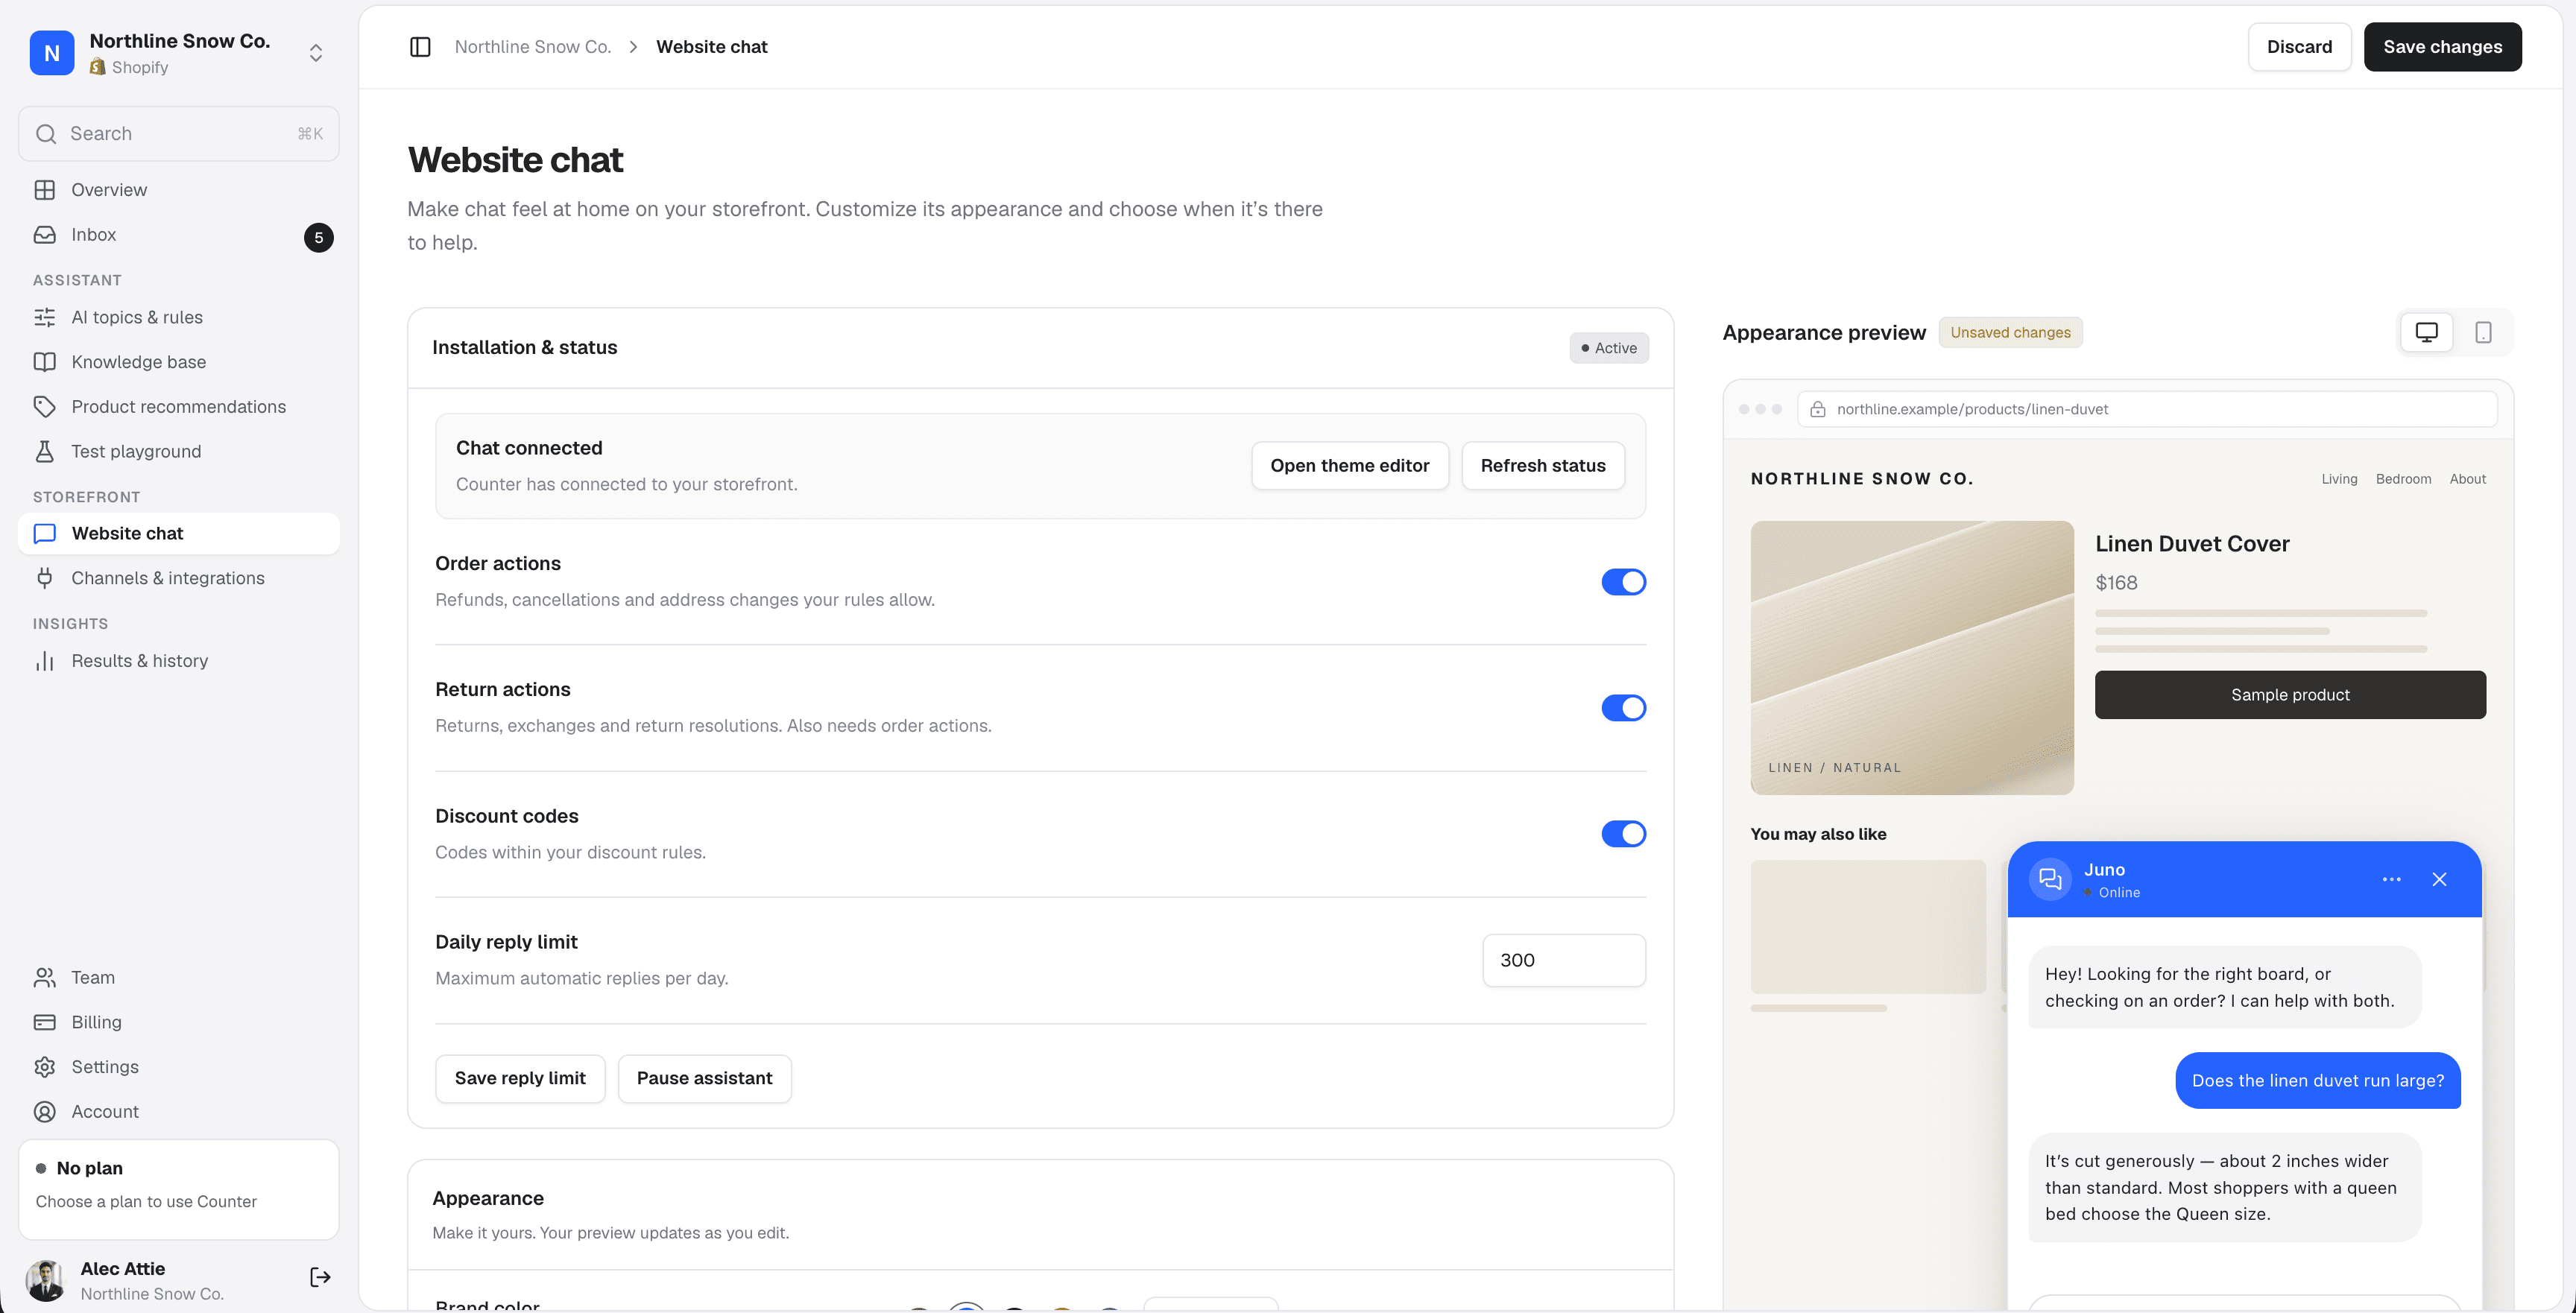Click the Team people icon
The image size is (2576, 1313).
click(x=45, y=978)
